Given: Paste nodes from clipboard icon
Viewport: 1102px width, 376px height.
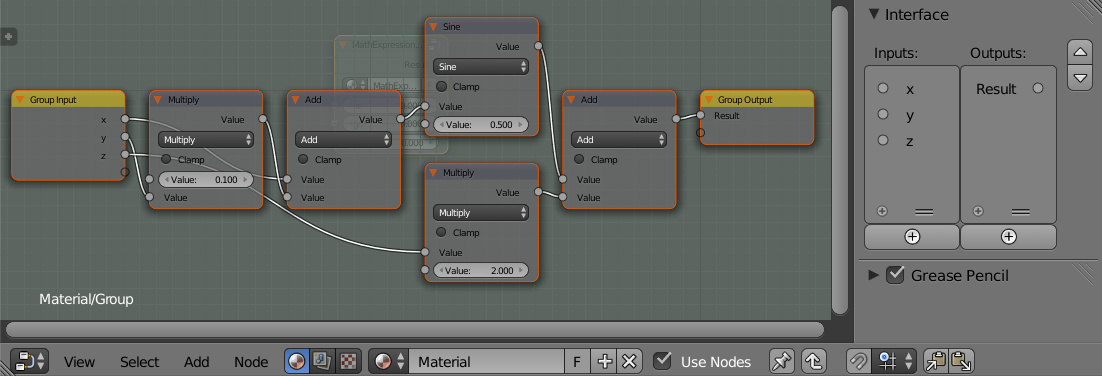Looking at the screenshot, I should click(961, 362).
